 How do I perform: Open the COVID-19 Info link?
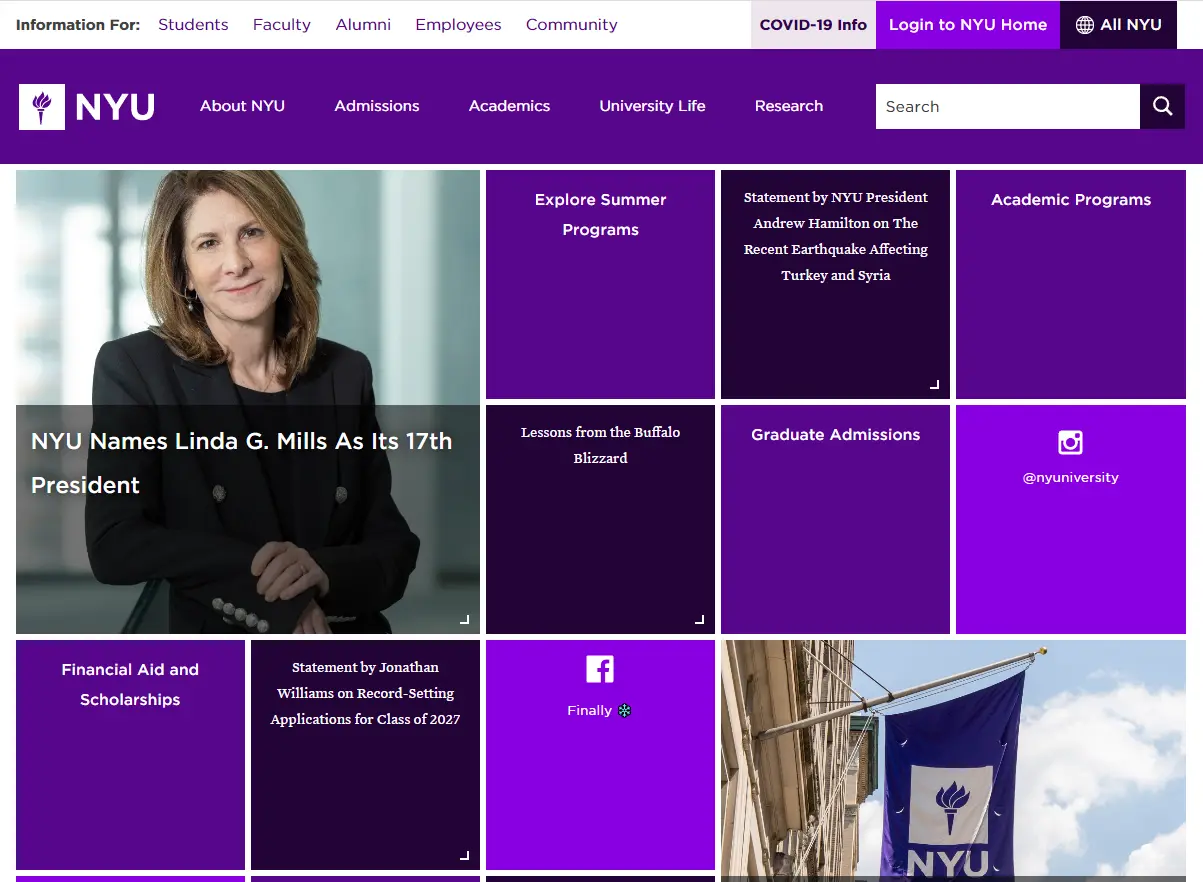(813, 25)
